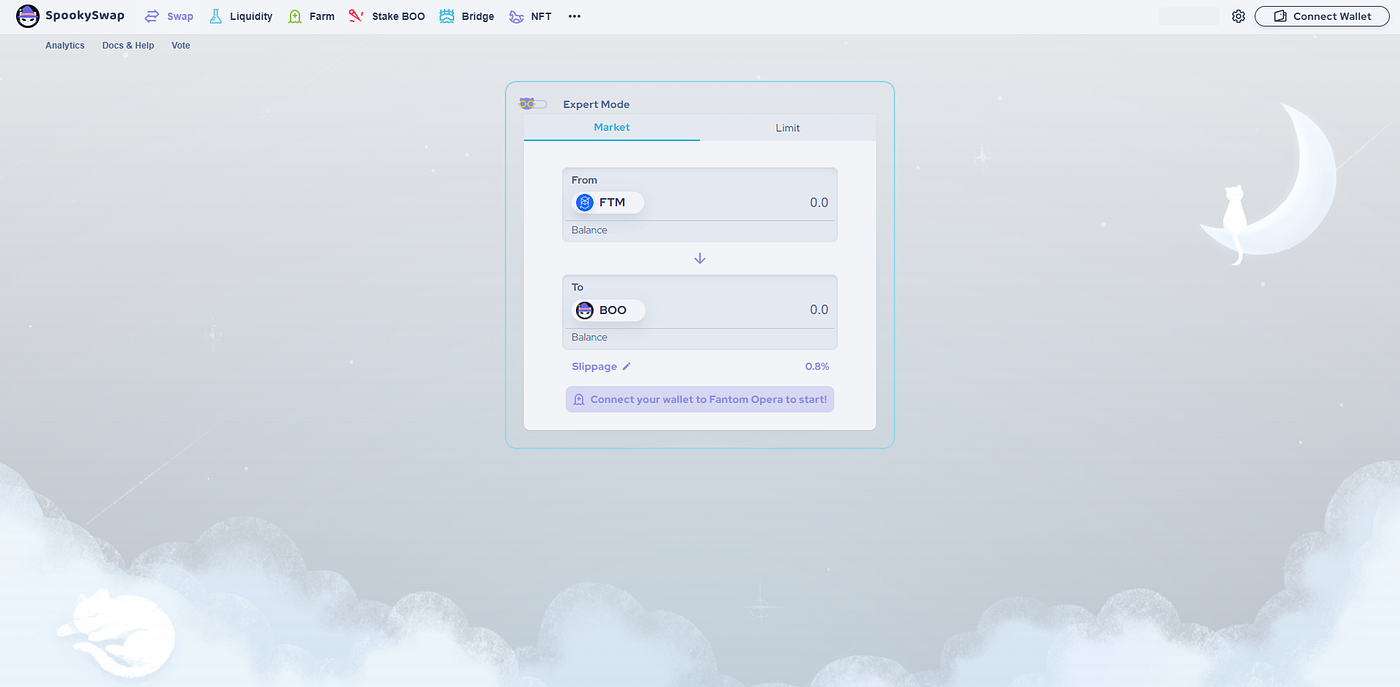Viewport: 1400px width, 687px height.
Task: Select the Market tab
Action: [x=612, y=127]
